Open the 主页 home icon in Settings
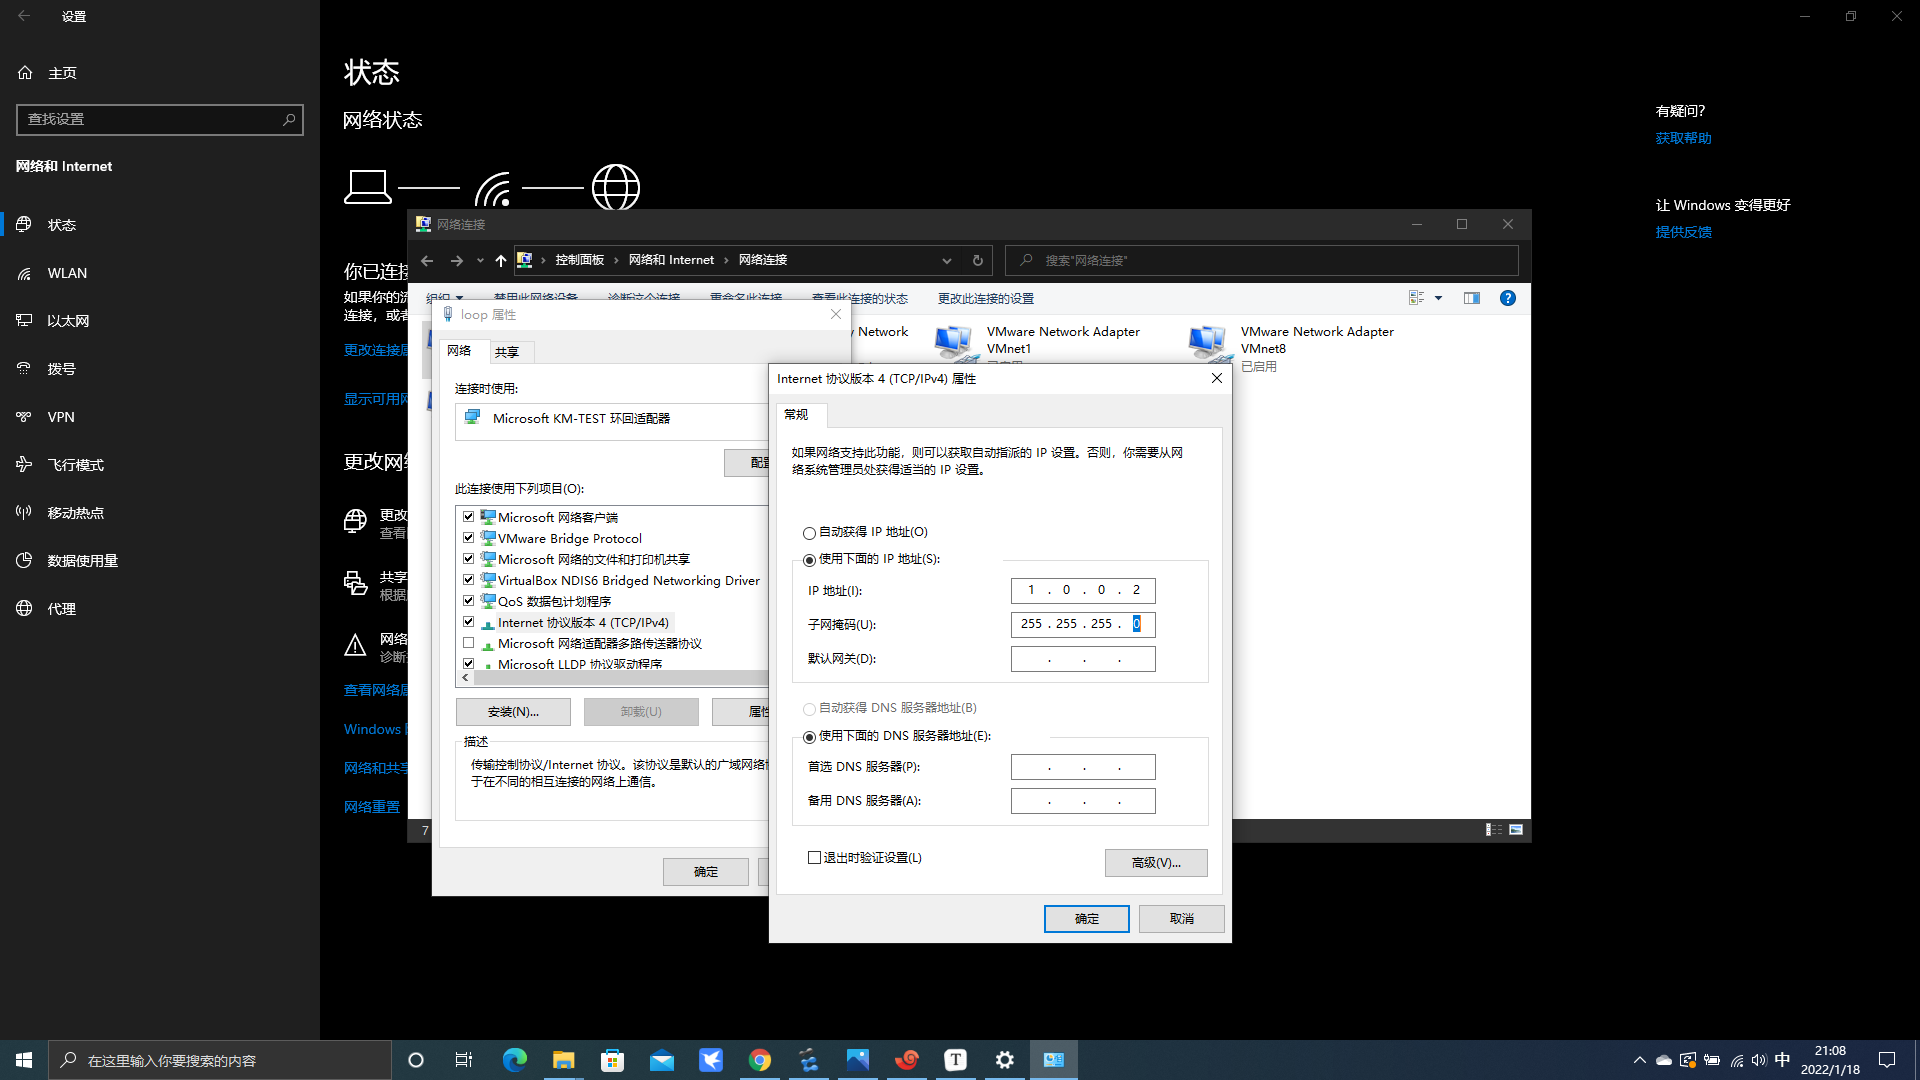This screenshot has width=1920, height=1080. click(26, 73)
